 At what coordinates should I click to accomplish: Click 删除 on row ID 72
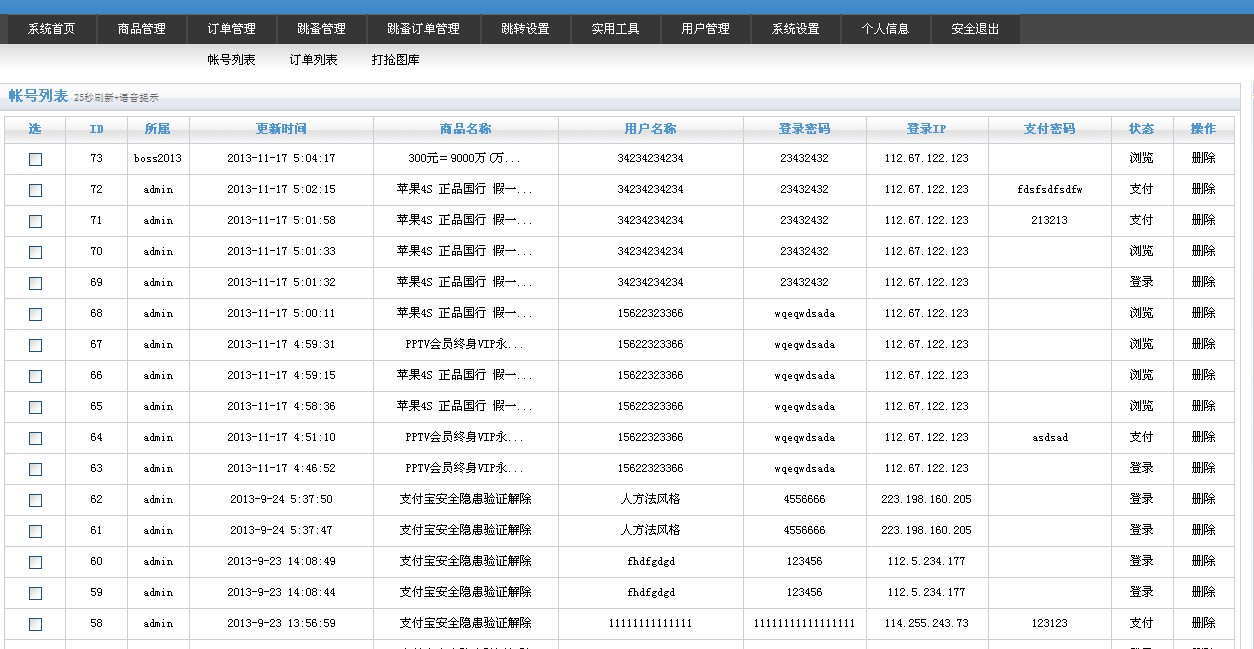point(1203,189)
